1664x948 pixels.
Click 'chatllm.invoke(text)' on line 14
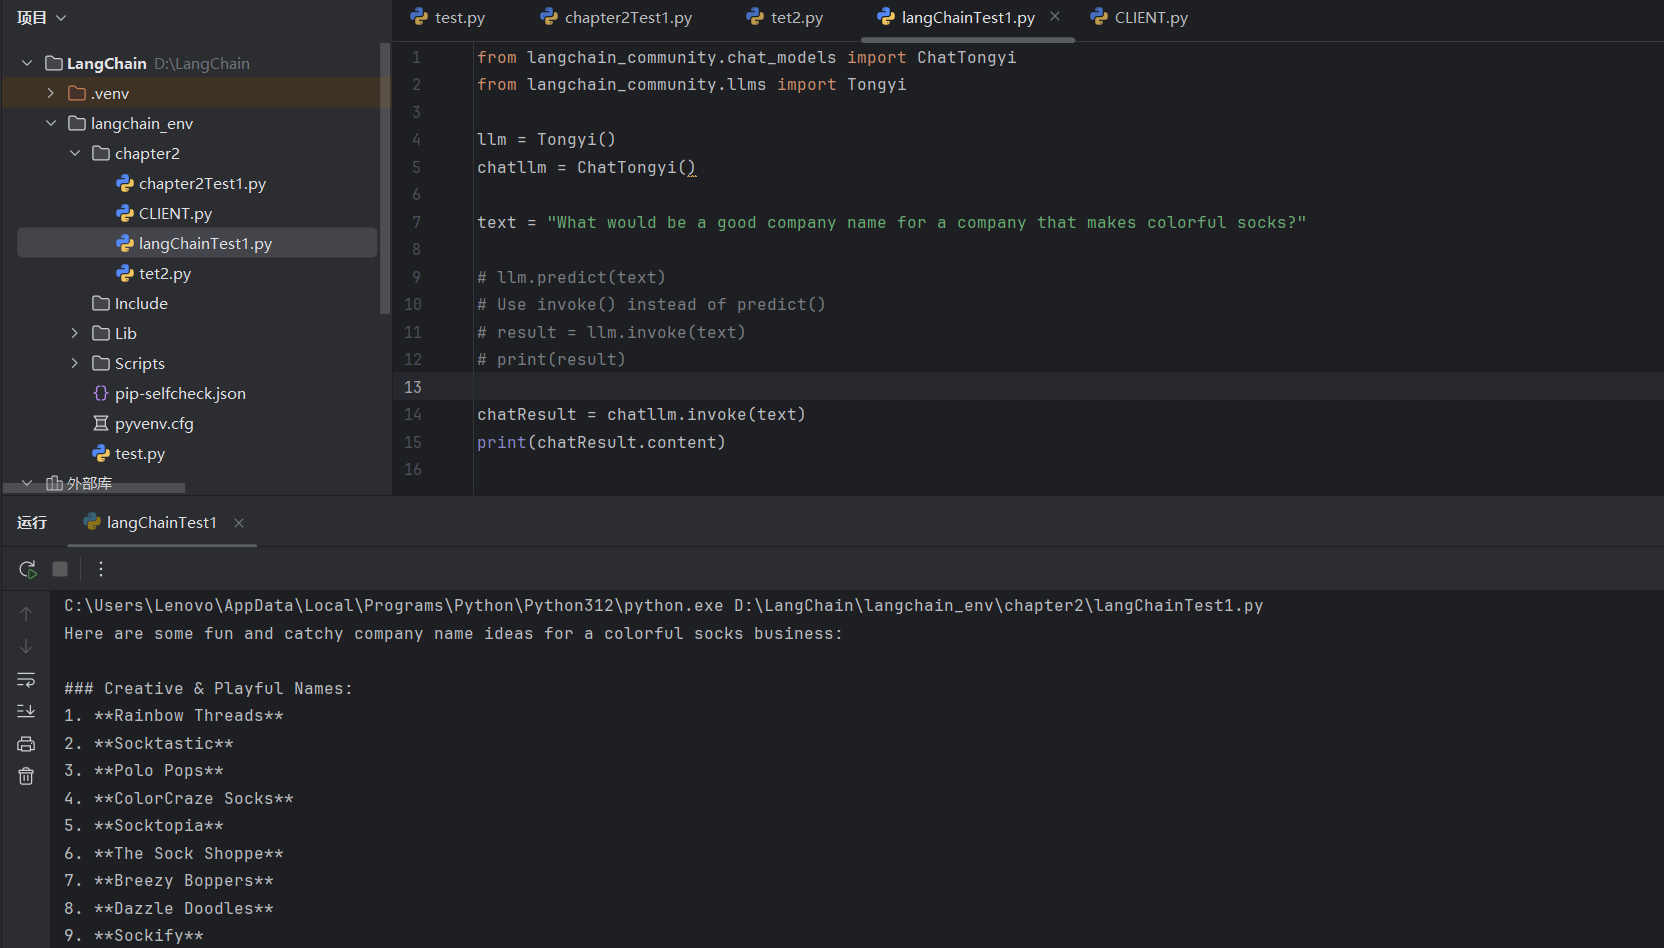[706, 414]
